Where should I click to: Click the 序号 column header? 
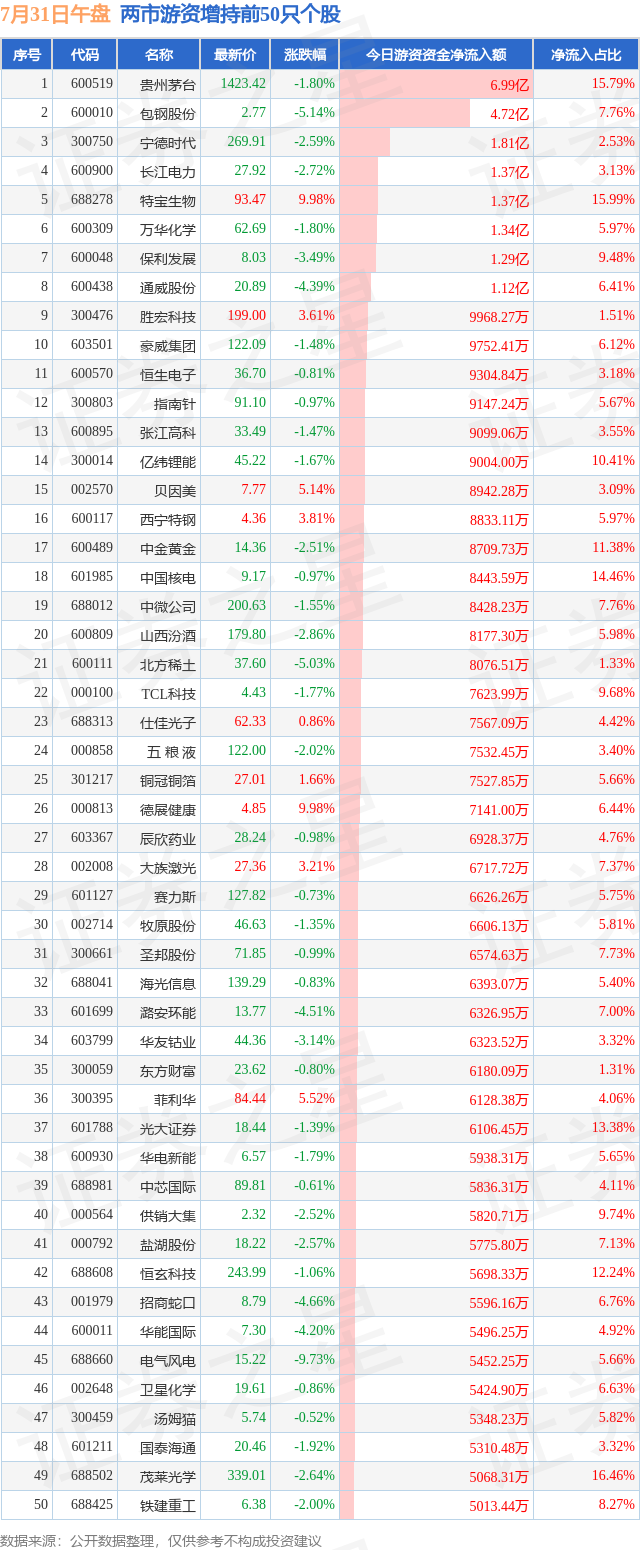pos(27,55)
